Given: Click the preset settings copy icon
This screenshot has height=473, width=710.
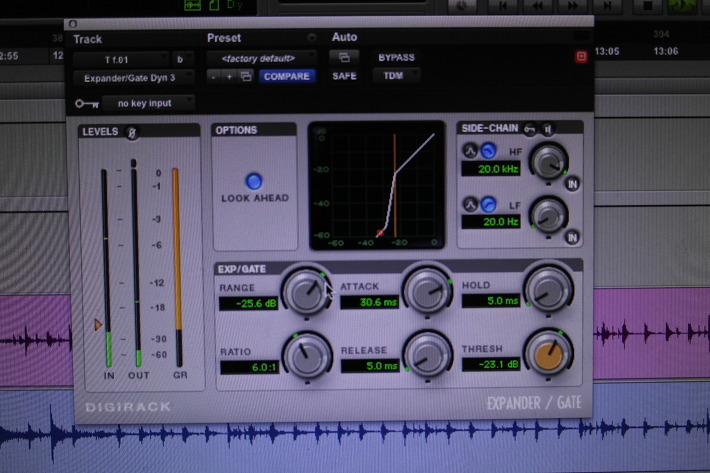Looking at the screenshot, I should pyautogui.click(x=246, y=76).
